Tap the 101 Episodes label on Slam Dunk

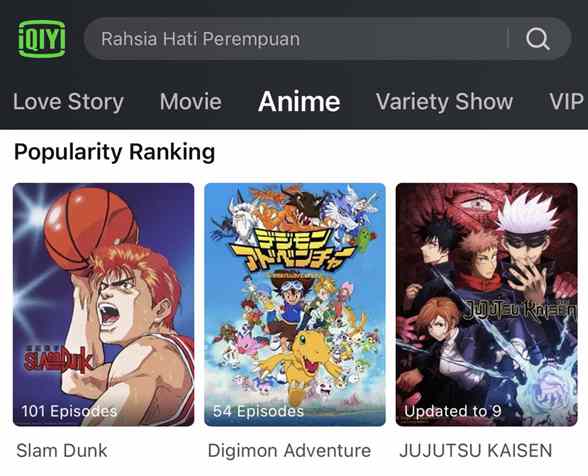(69, 411)
